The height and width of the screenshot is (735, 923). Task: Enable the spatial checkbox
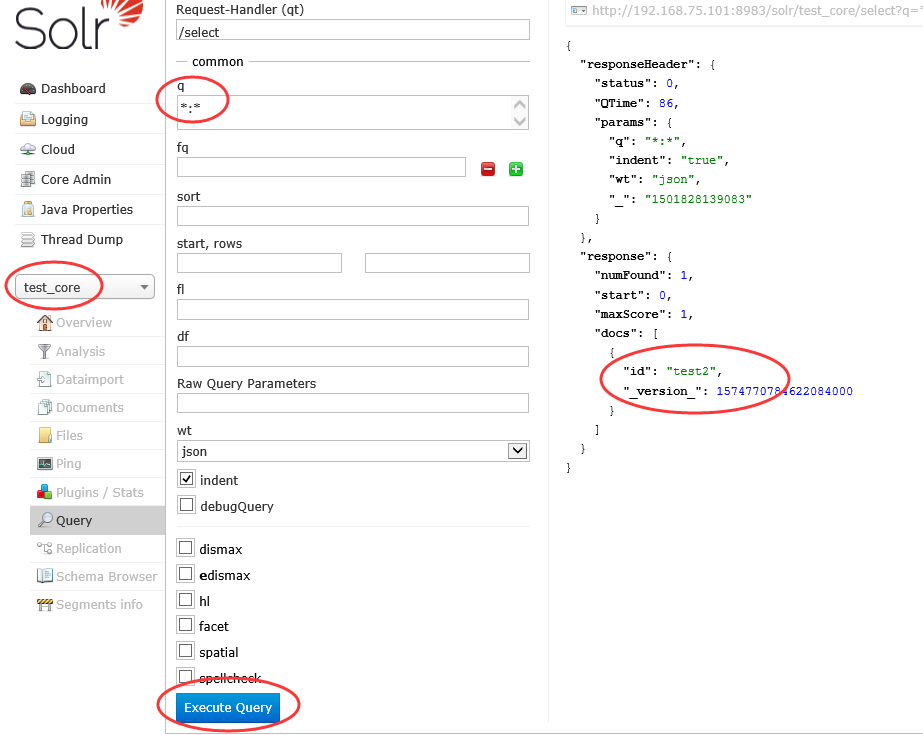(186, 651)
